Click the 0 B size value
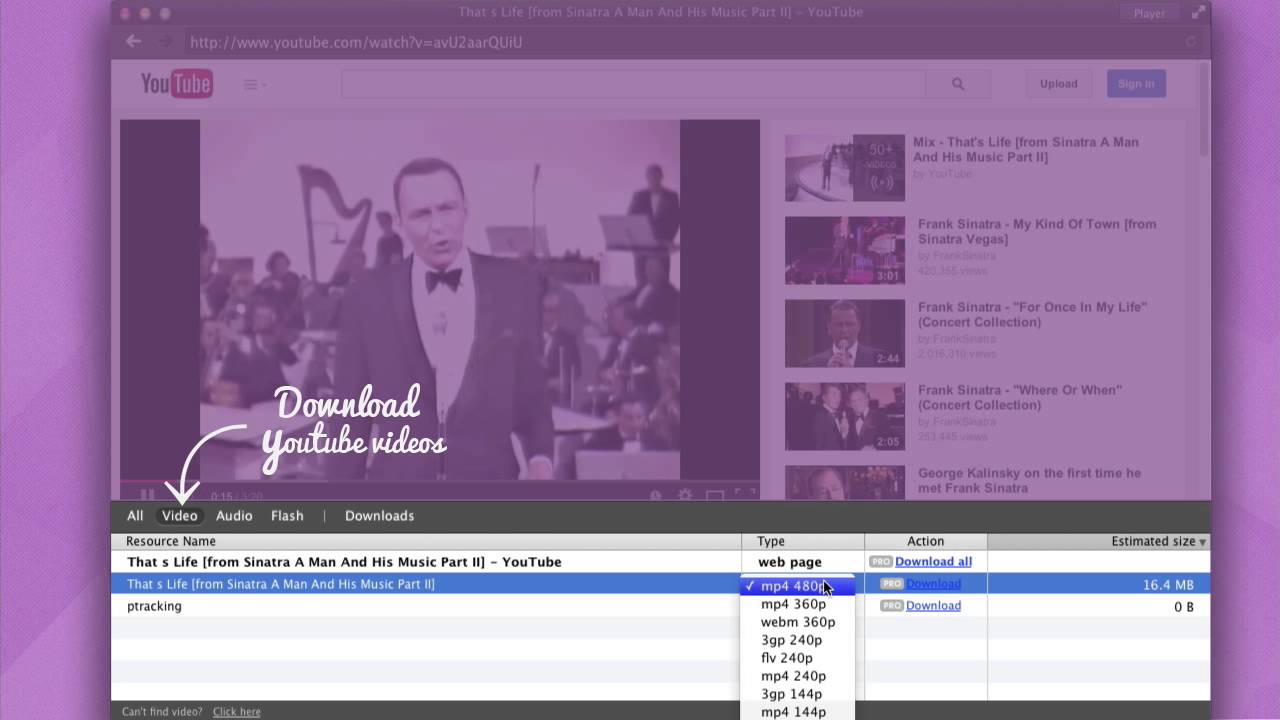 1184,607
